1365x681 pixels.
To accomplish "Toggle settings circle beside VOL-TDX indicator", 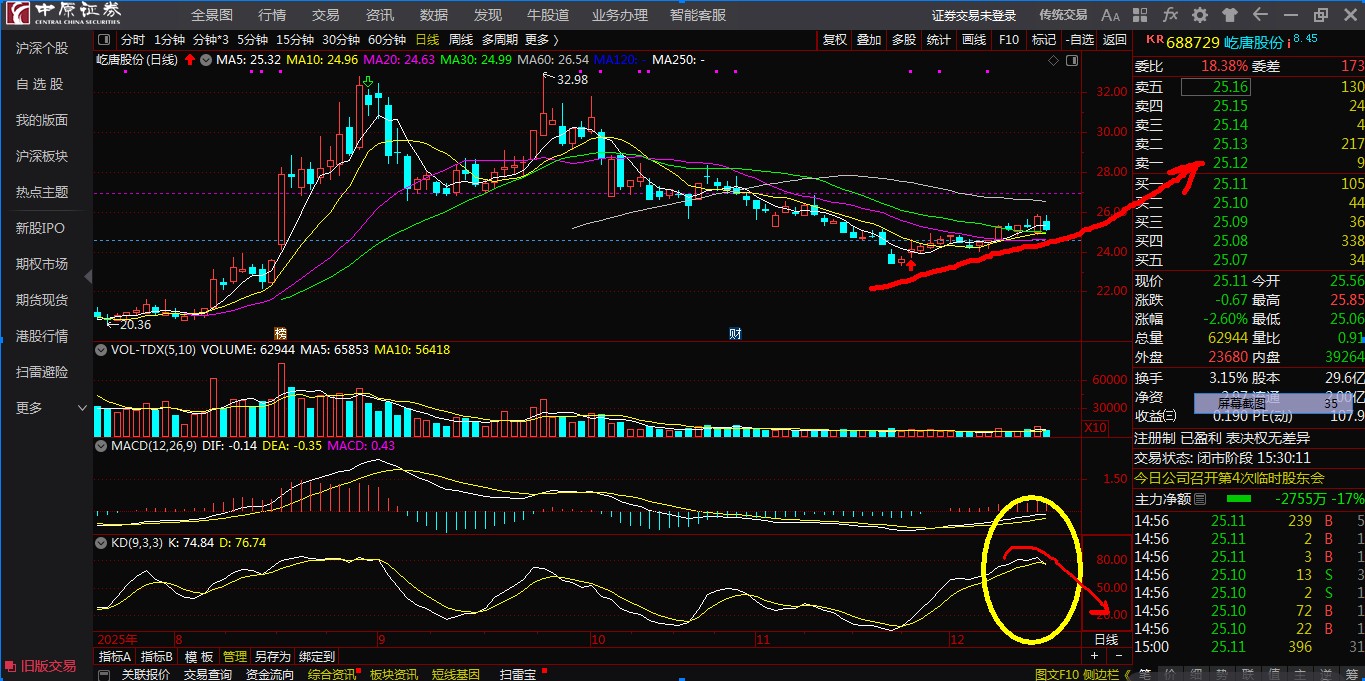I will (101, 350).
